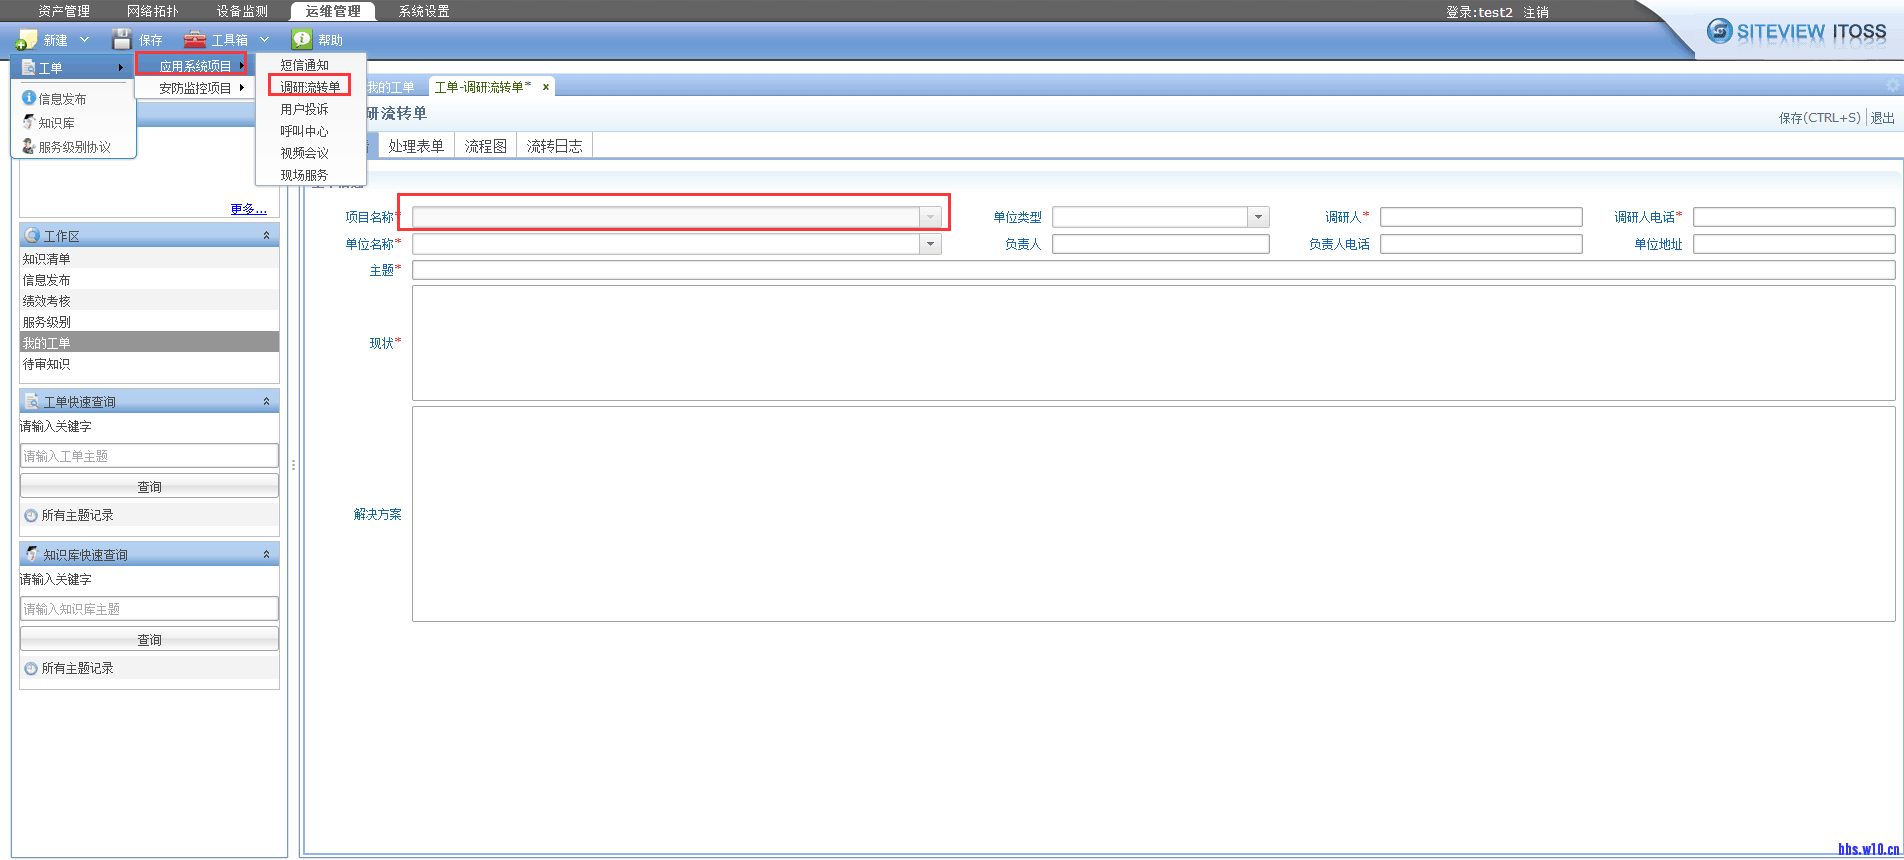Close the 工单-调研流转单 tab
The width and height of the screenshot is (1904, 860).
click(x=546, y=87)
